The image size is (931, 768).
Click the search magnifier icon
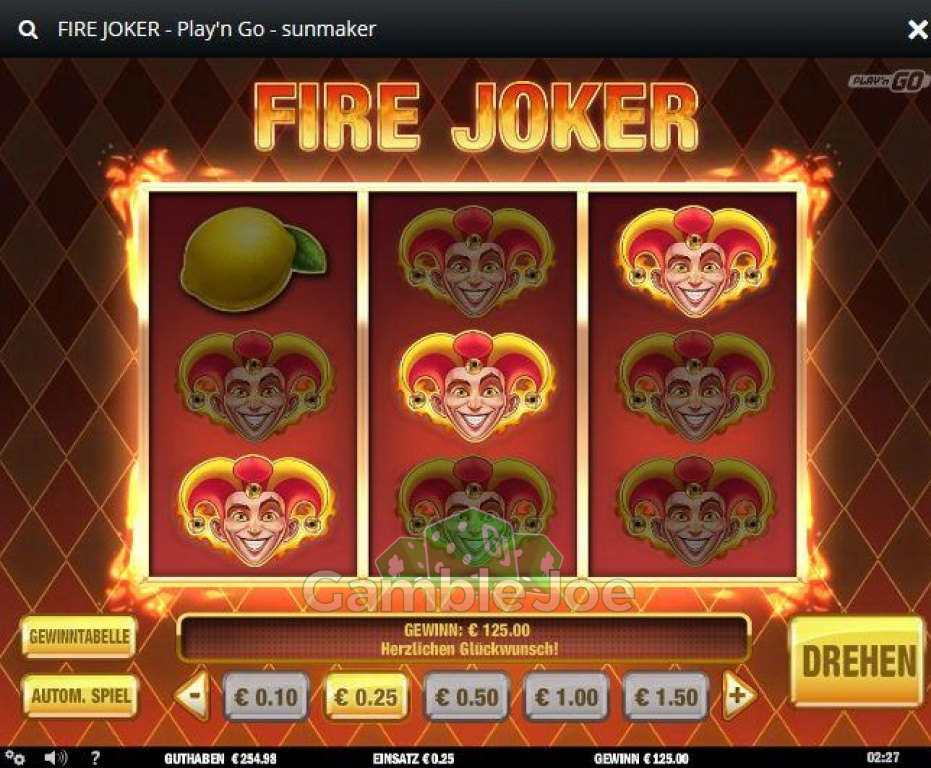click(x=28, y=30)
